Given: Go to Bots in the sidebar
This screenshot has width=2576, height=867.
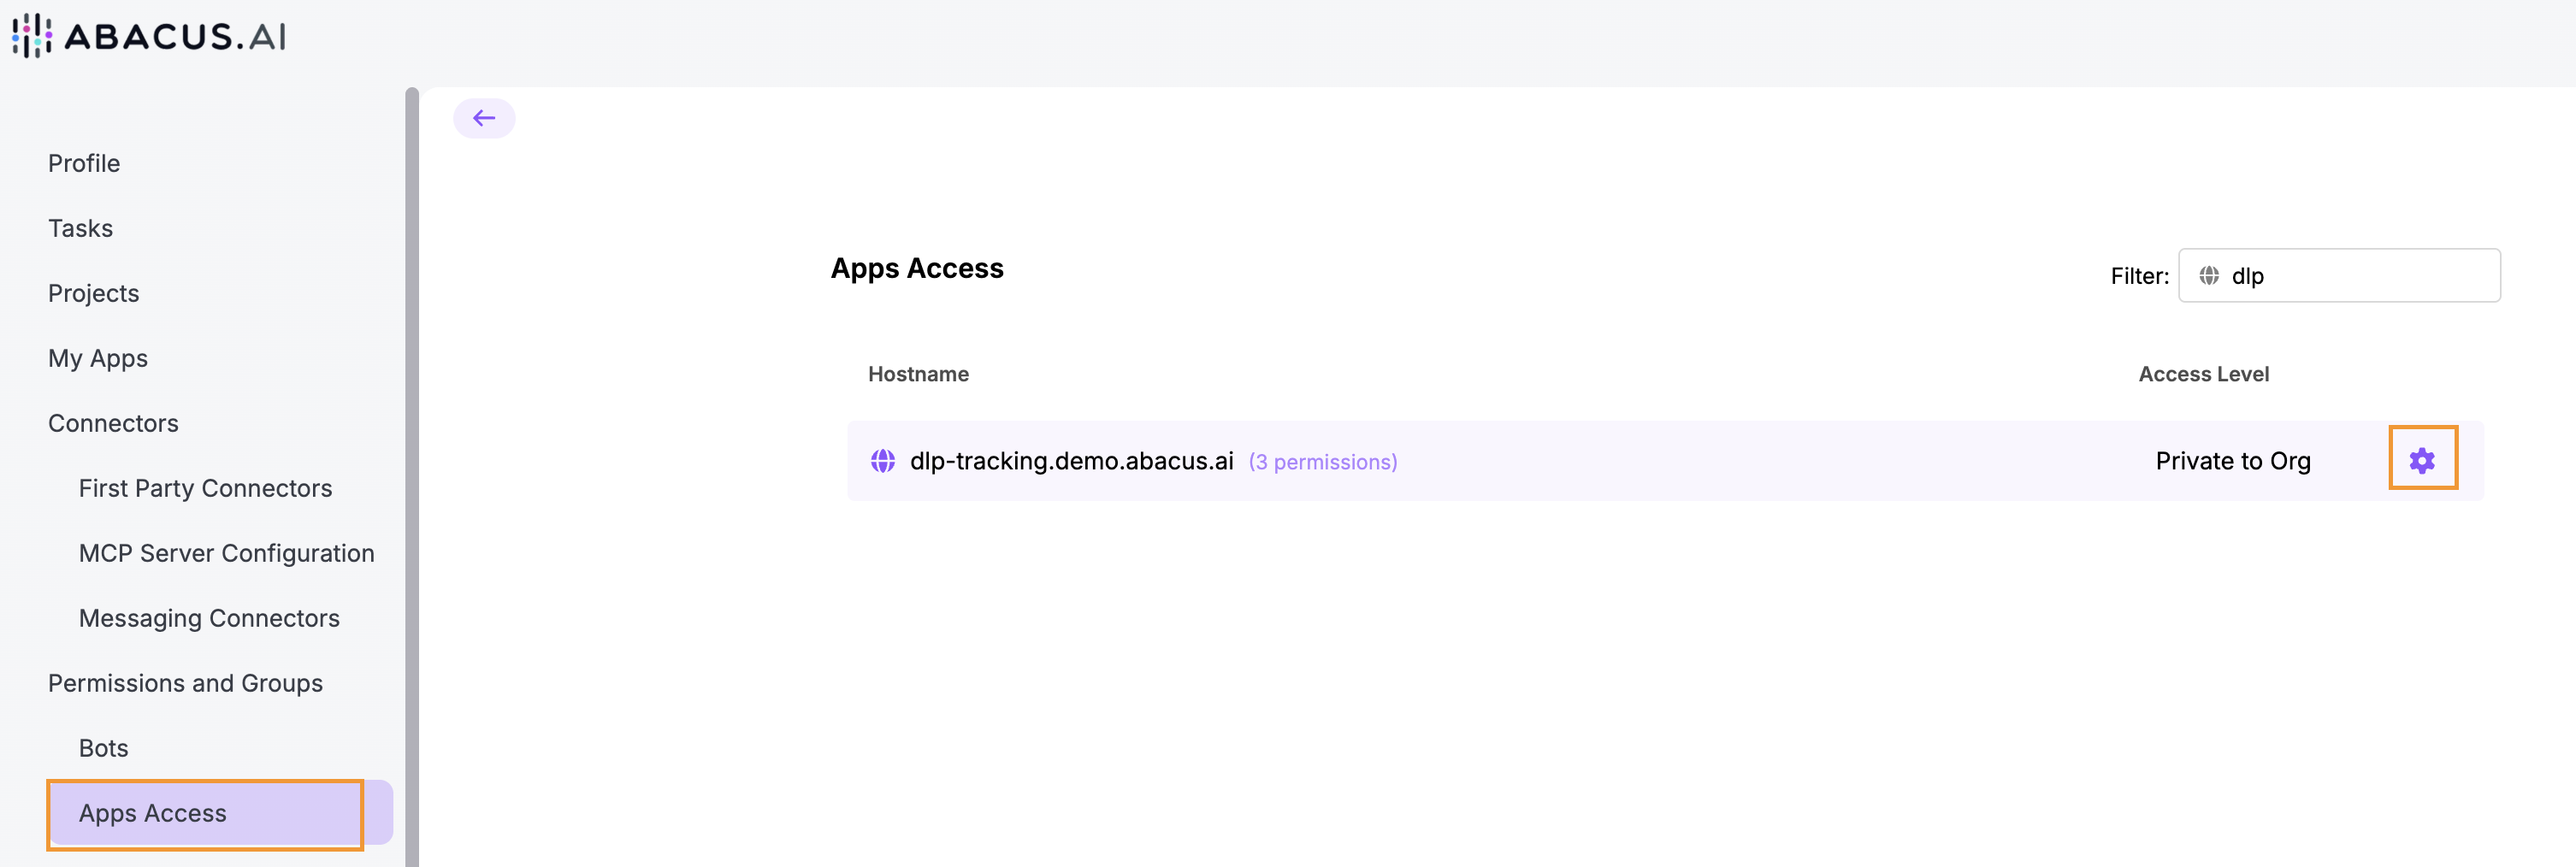Looking at the screenshot, I should pos(104,748).
